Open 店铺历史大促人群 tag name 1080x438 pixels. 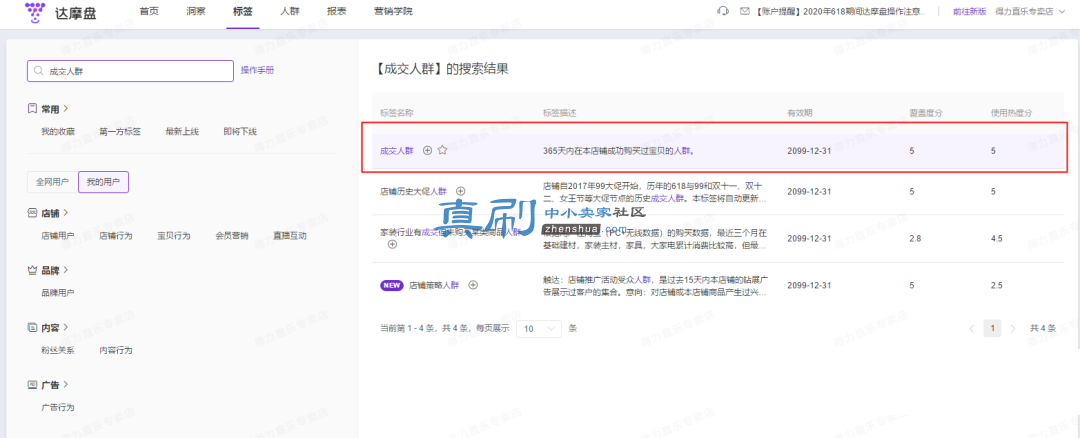tap(413, 191)
